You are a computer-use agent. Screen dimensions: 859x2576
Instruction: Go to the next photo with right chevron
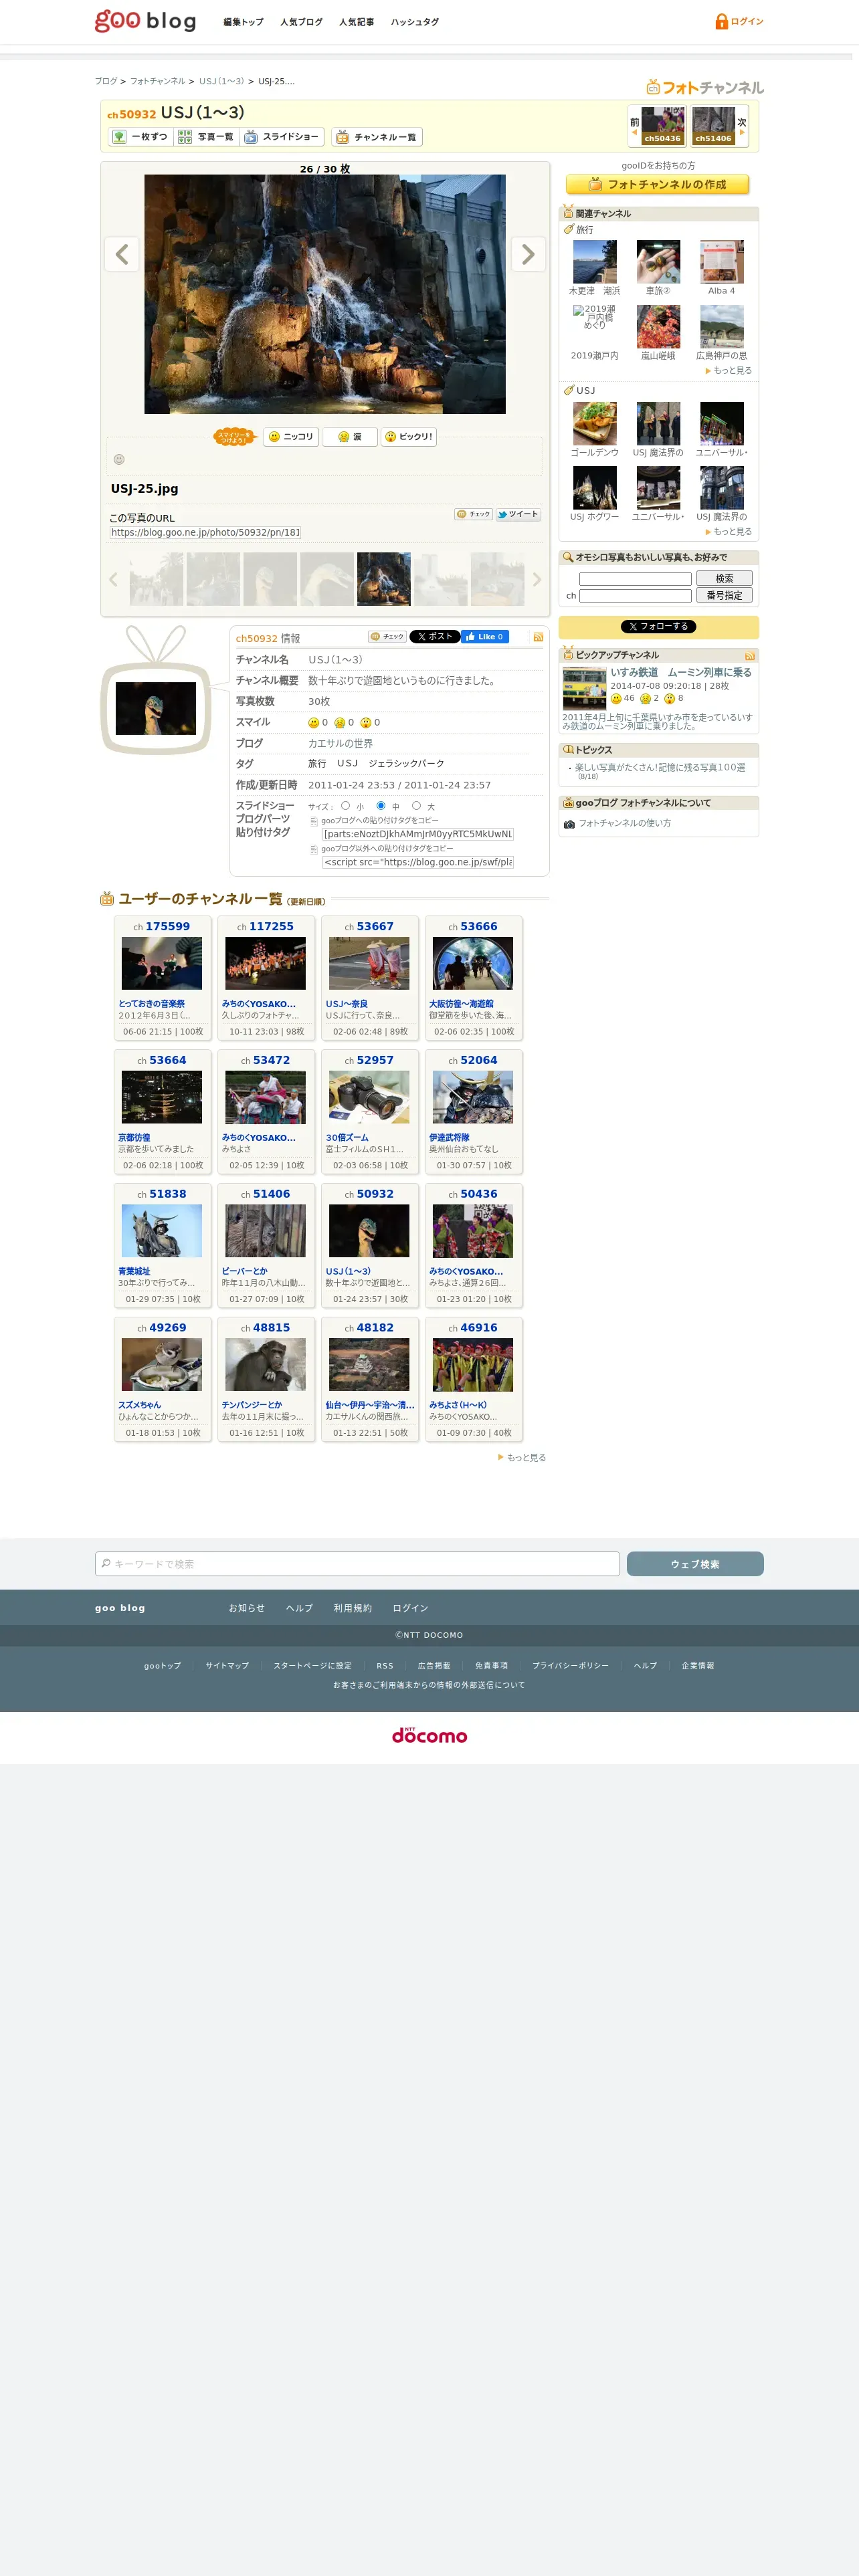coord(528,254)
